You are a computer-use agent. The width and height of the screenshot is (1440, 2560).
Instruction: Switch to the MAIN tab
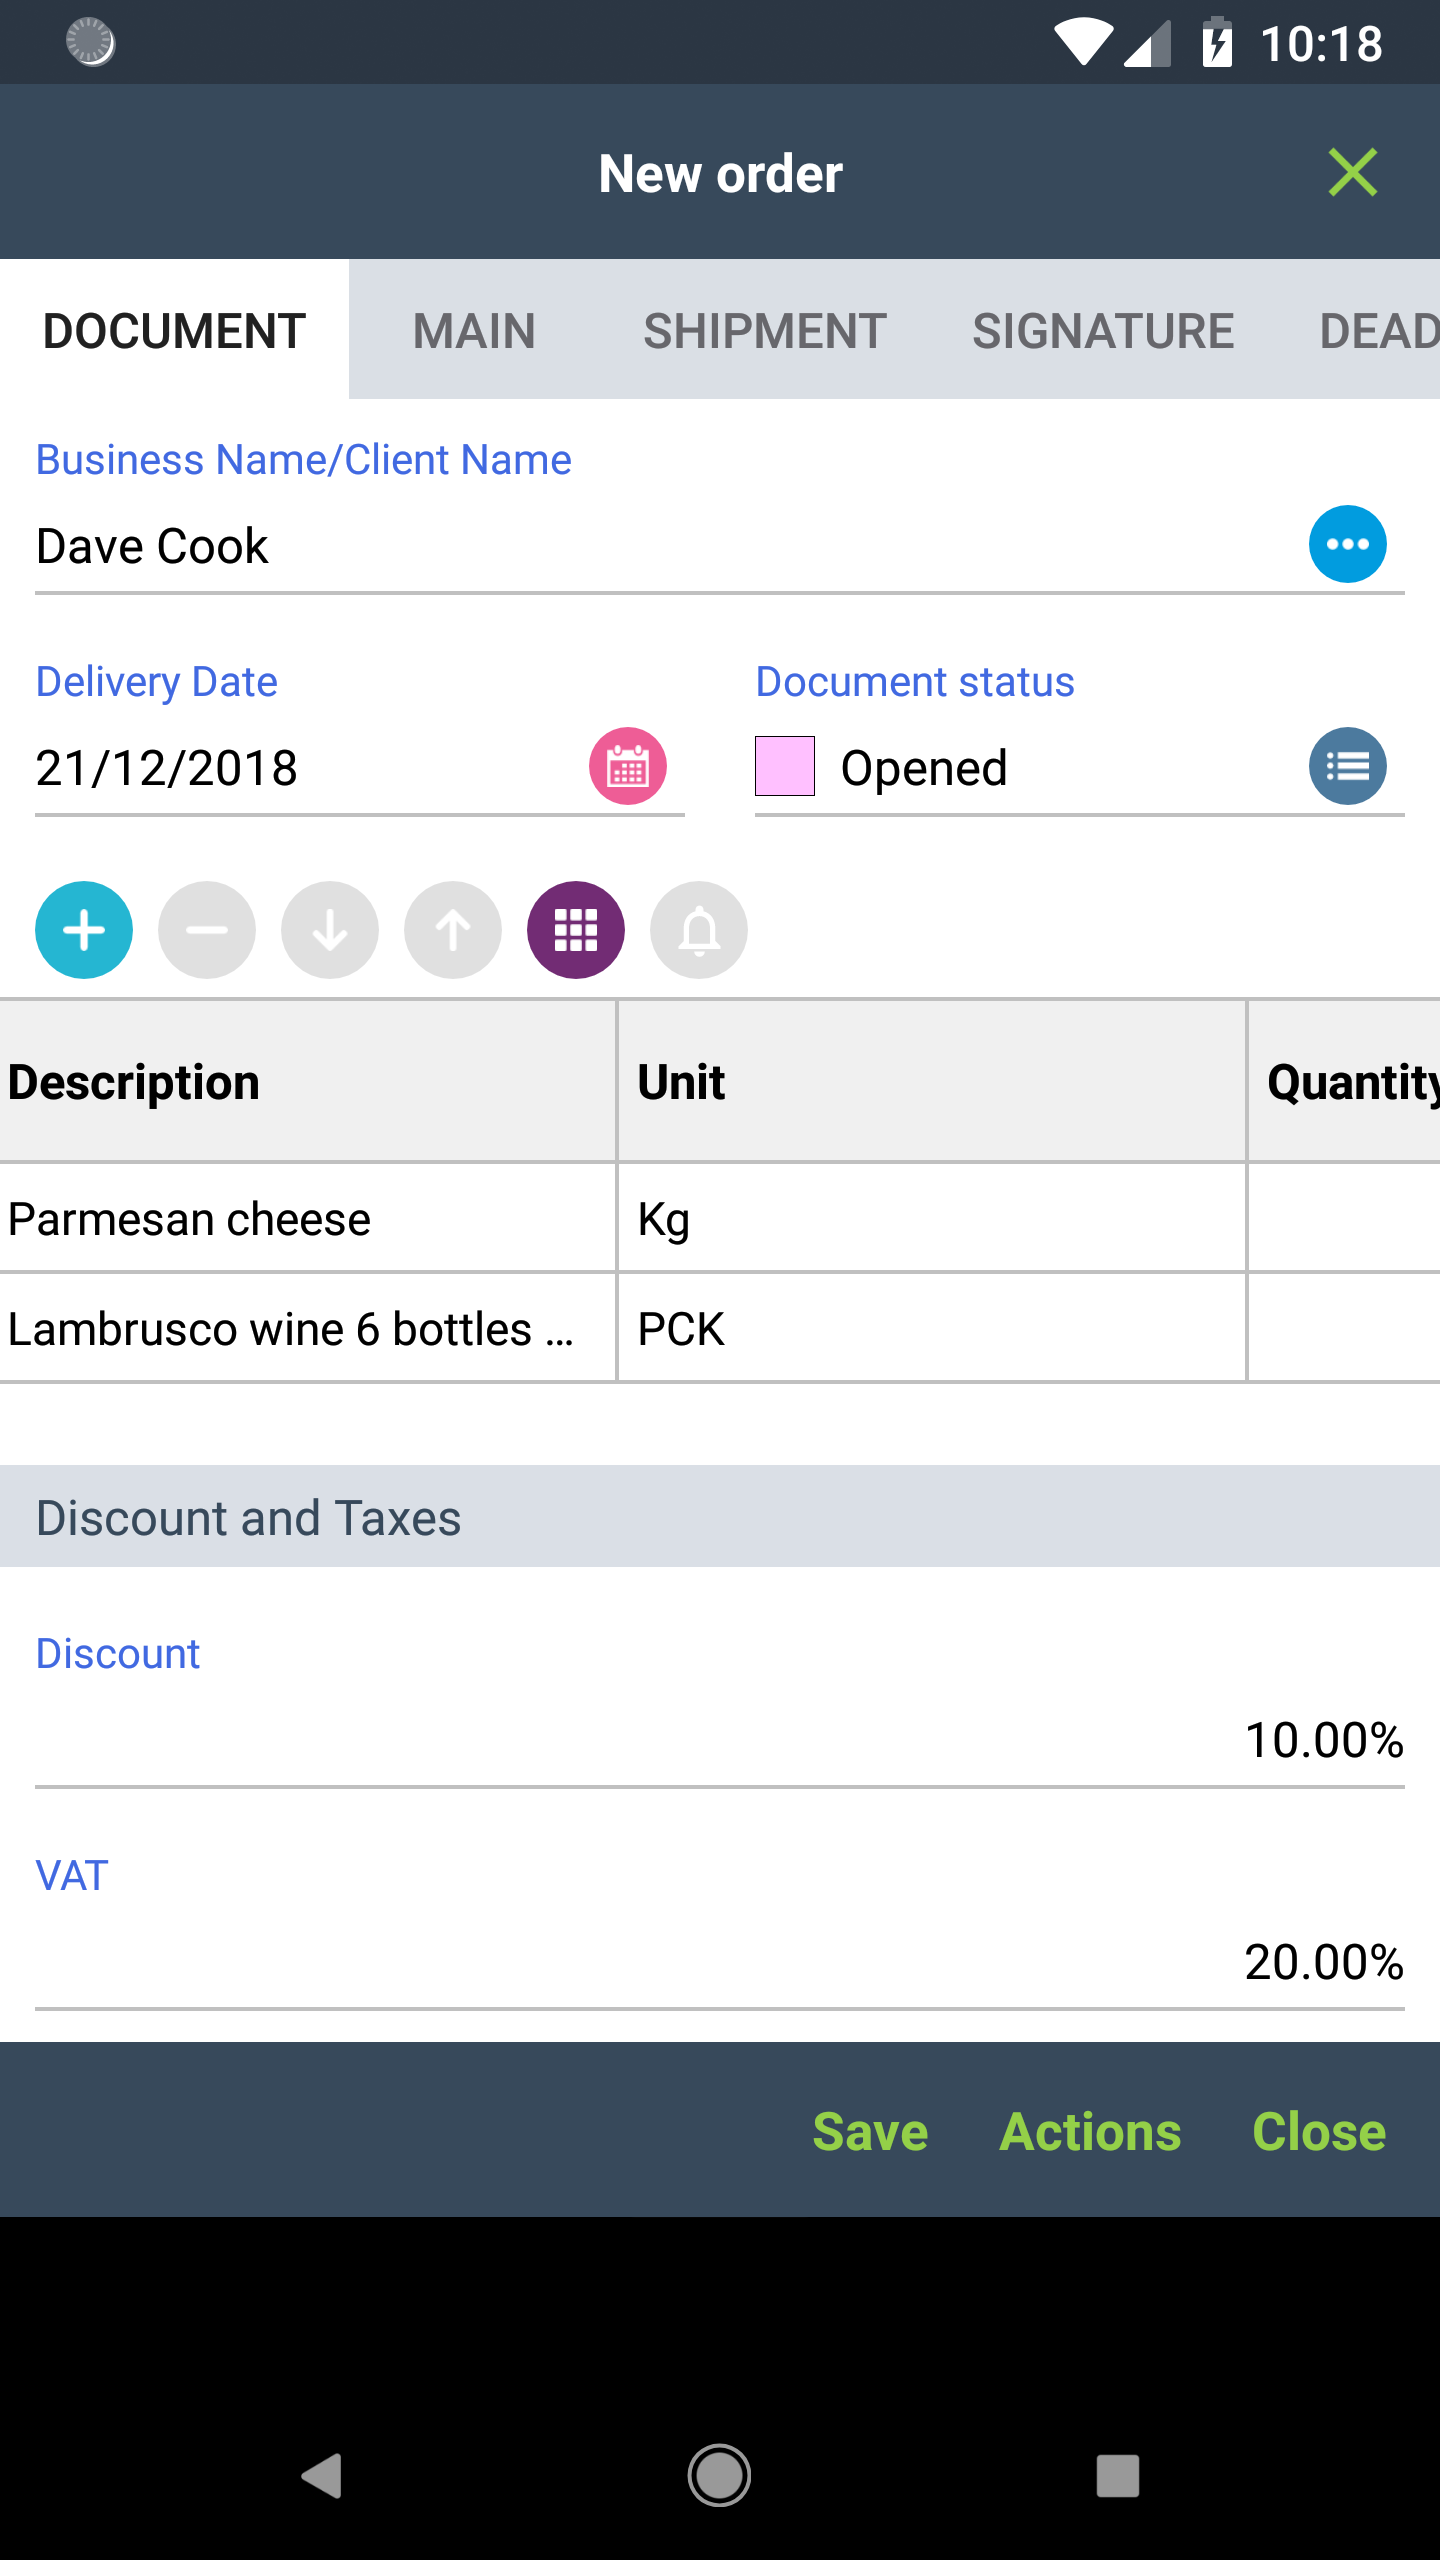click(474, 330)
